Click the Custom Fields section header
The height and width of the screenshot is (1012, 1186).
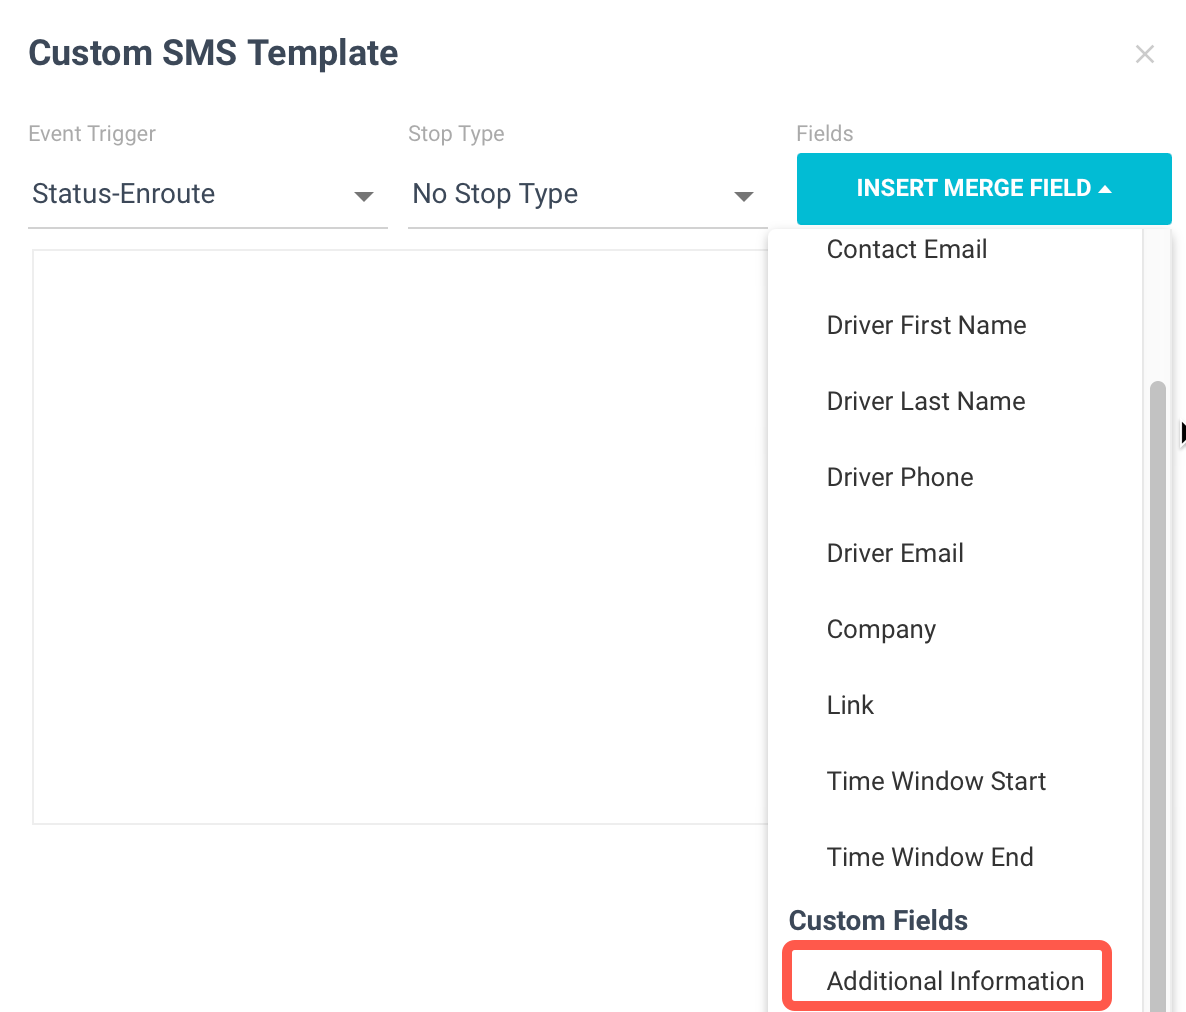878,920
